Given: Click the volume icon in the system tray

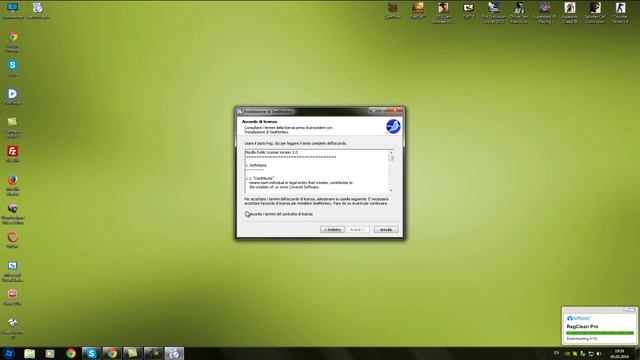Looking at the screenshot, I should point(599,353).
